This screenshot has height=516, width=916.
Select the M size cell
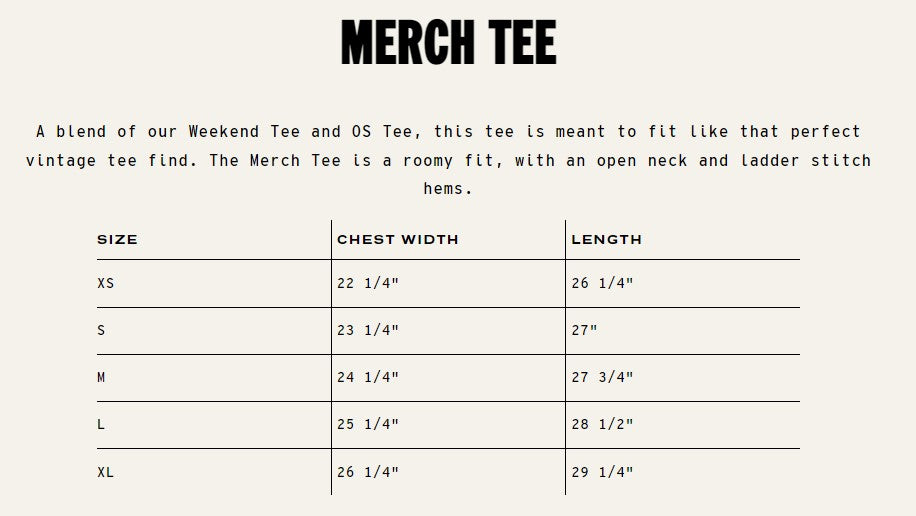102,377
